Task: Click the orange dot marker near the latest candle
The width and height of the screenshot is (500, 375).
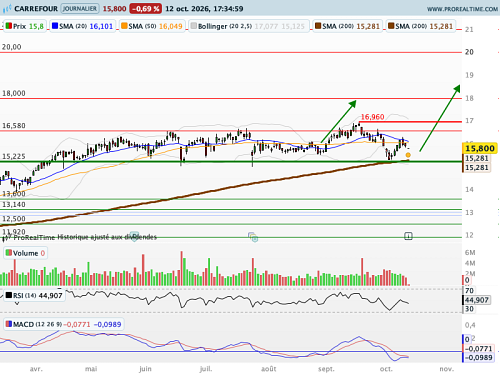Action: point(408,155)
